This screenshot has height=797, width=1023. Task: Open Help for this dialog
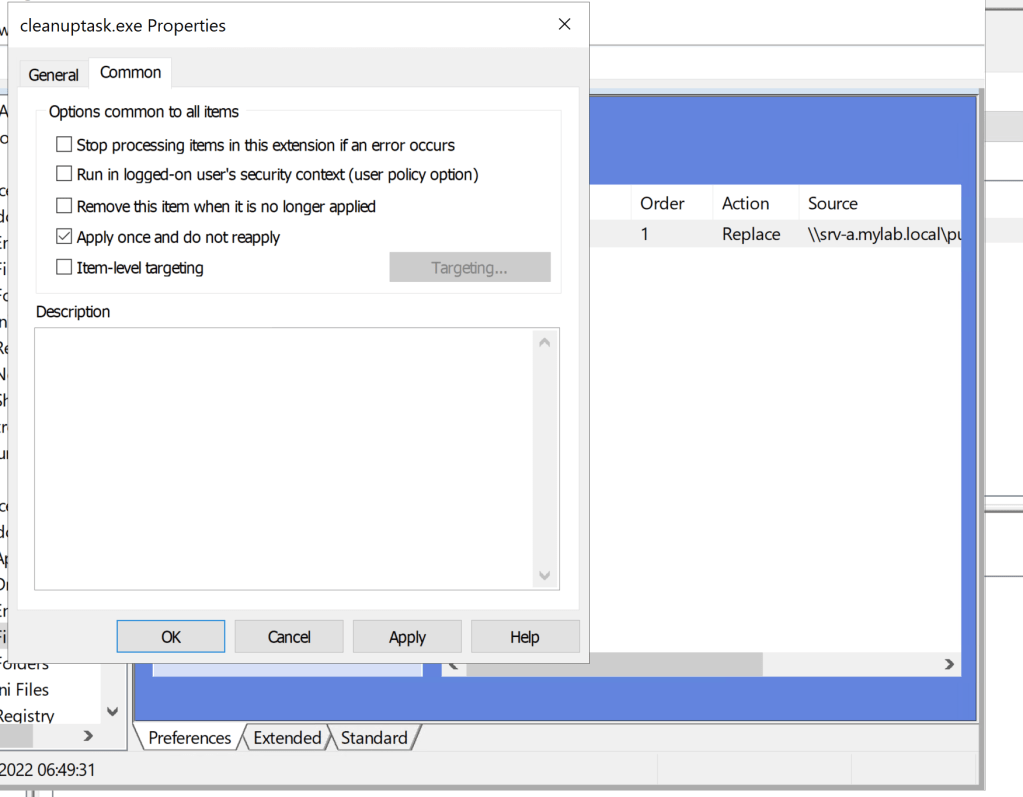point(524,637)
